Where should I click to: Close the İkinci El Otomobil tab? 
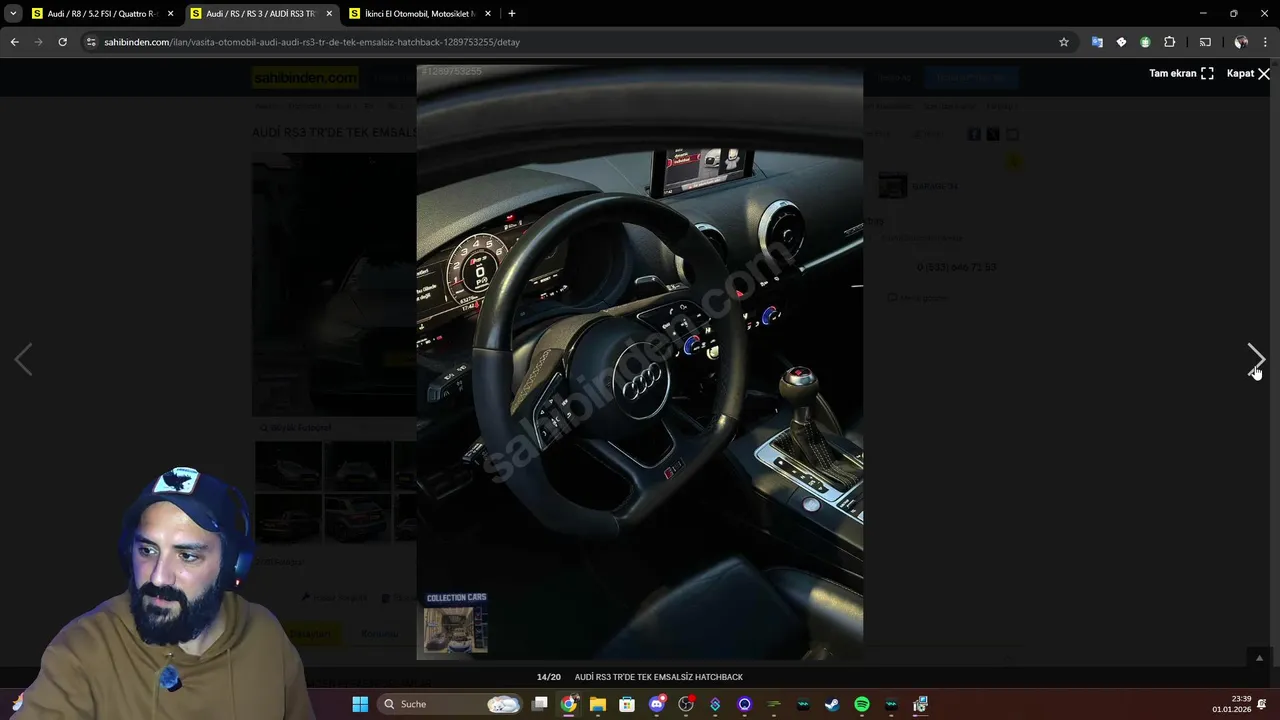488,14
